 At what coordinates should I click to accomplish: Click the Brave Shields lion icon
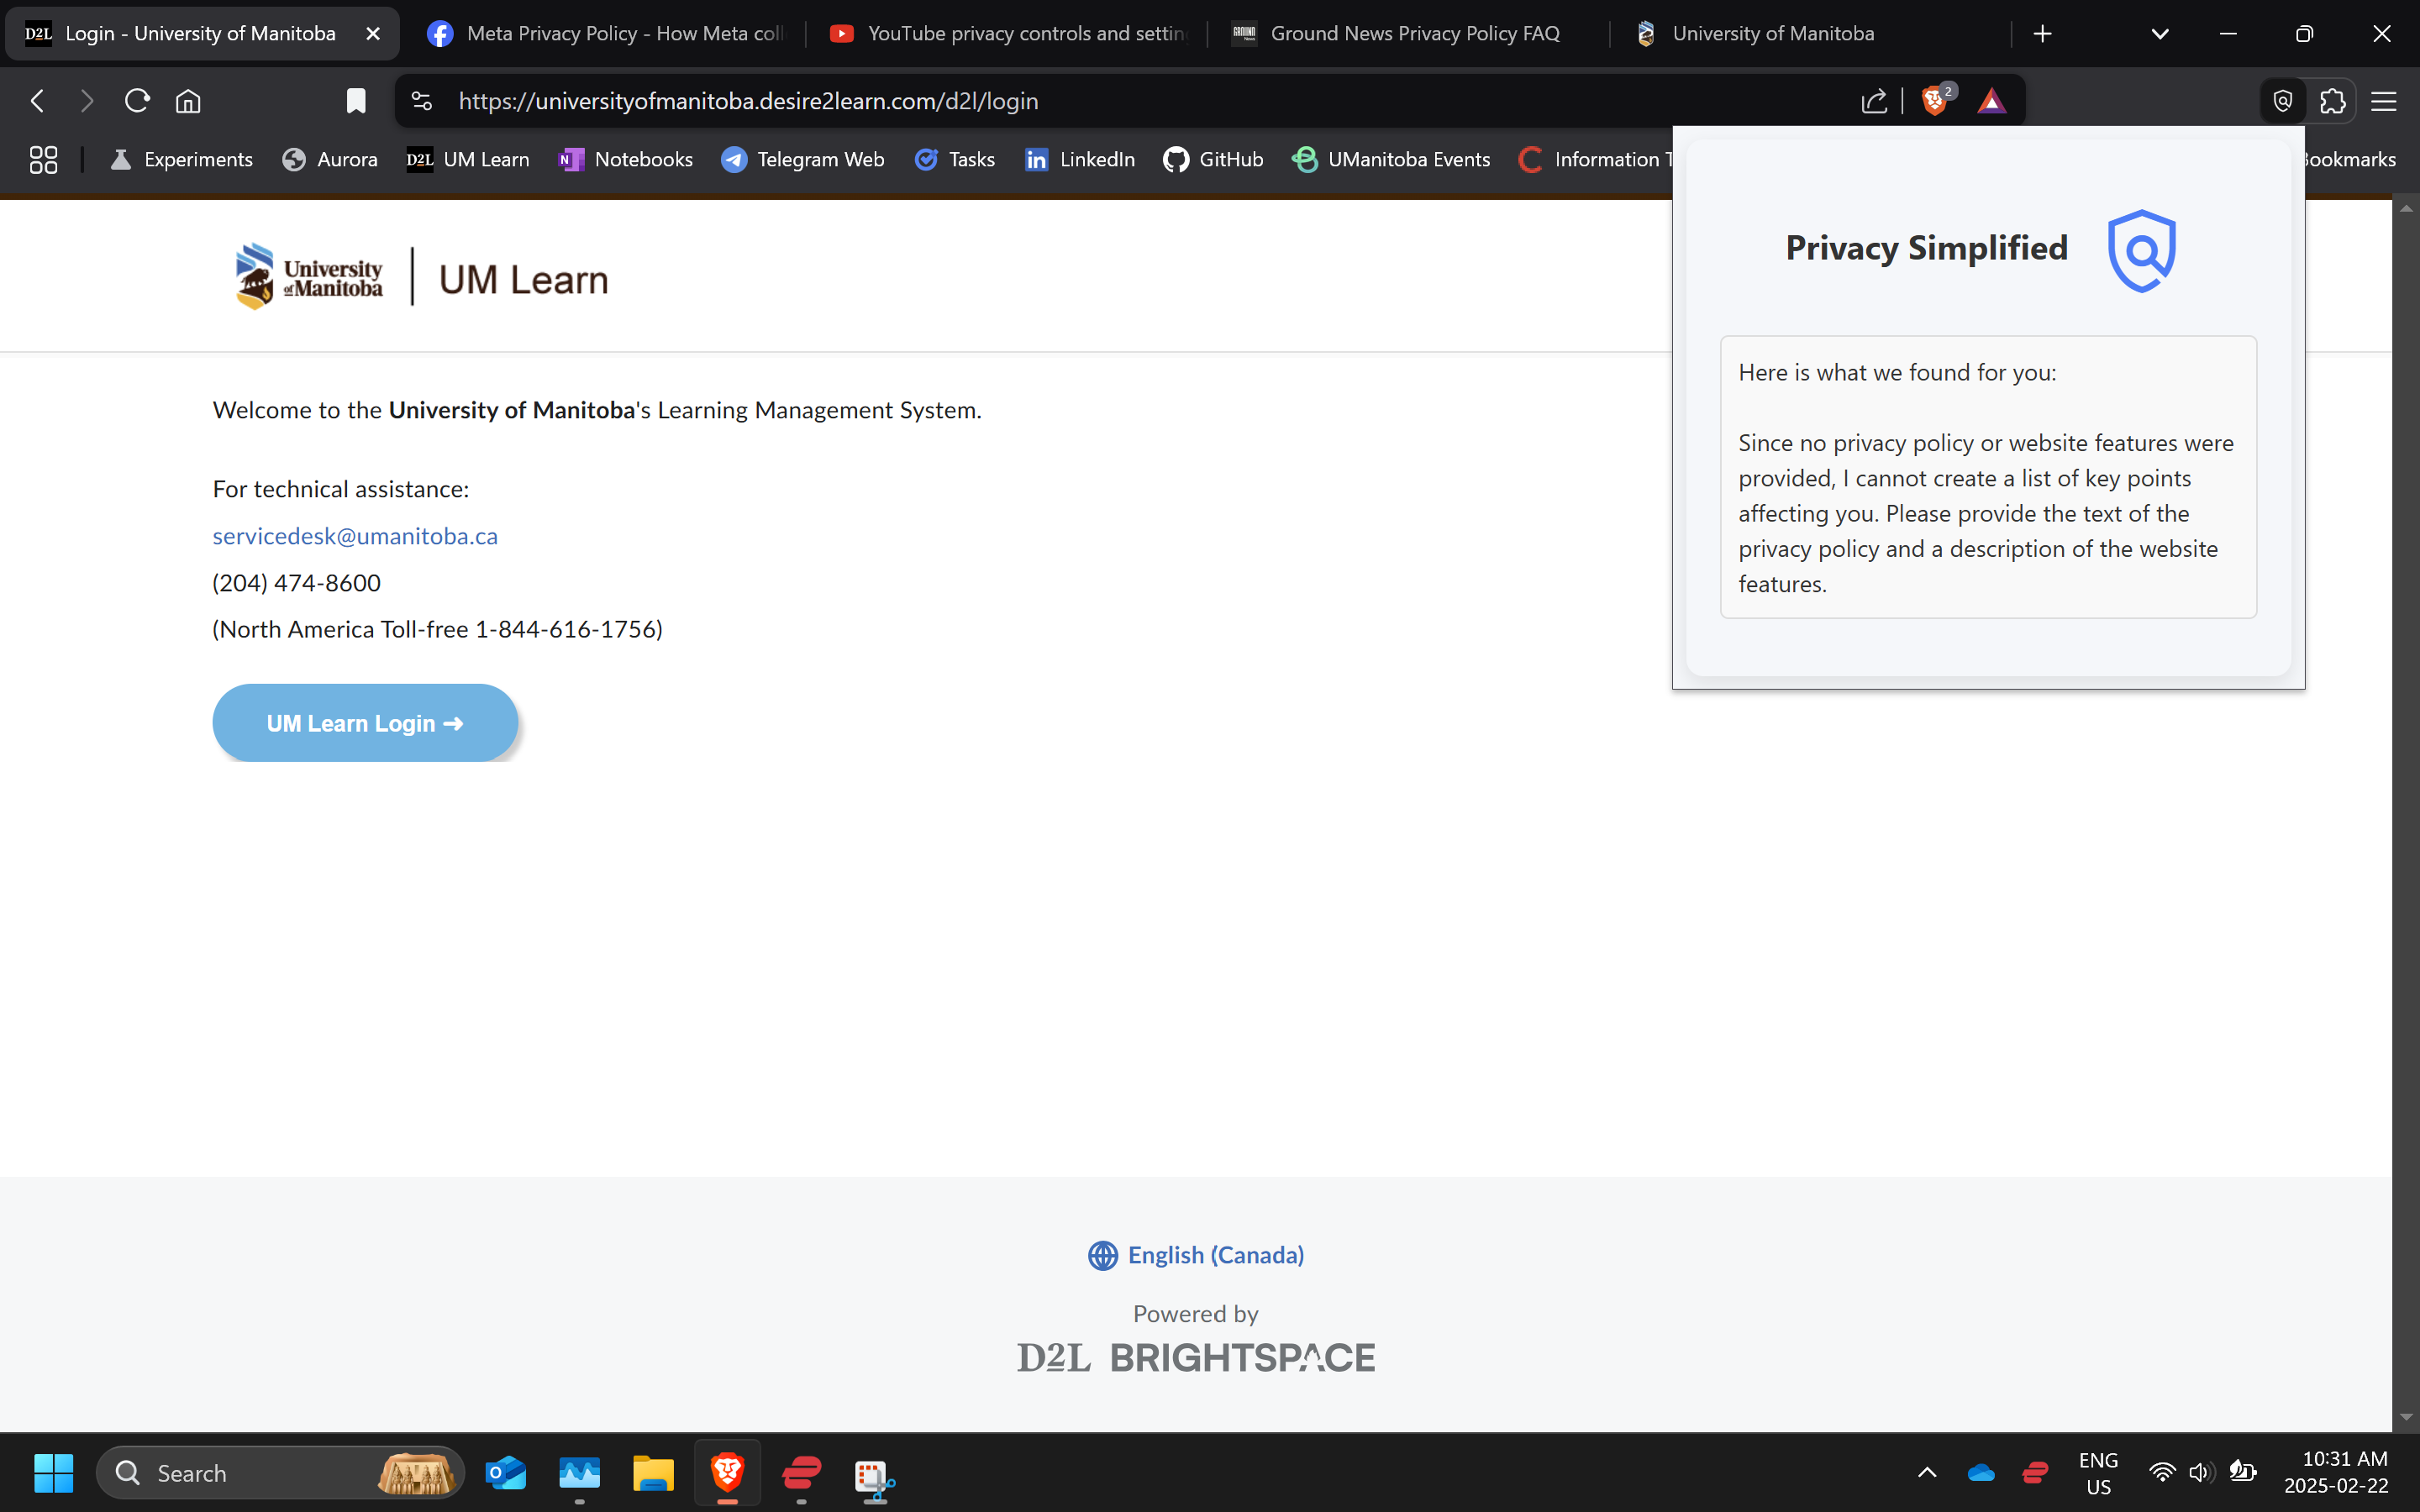pos(1935,101)
